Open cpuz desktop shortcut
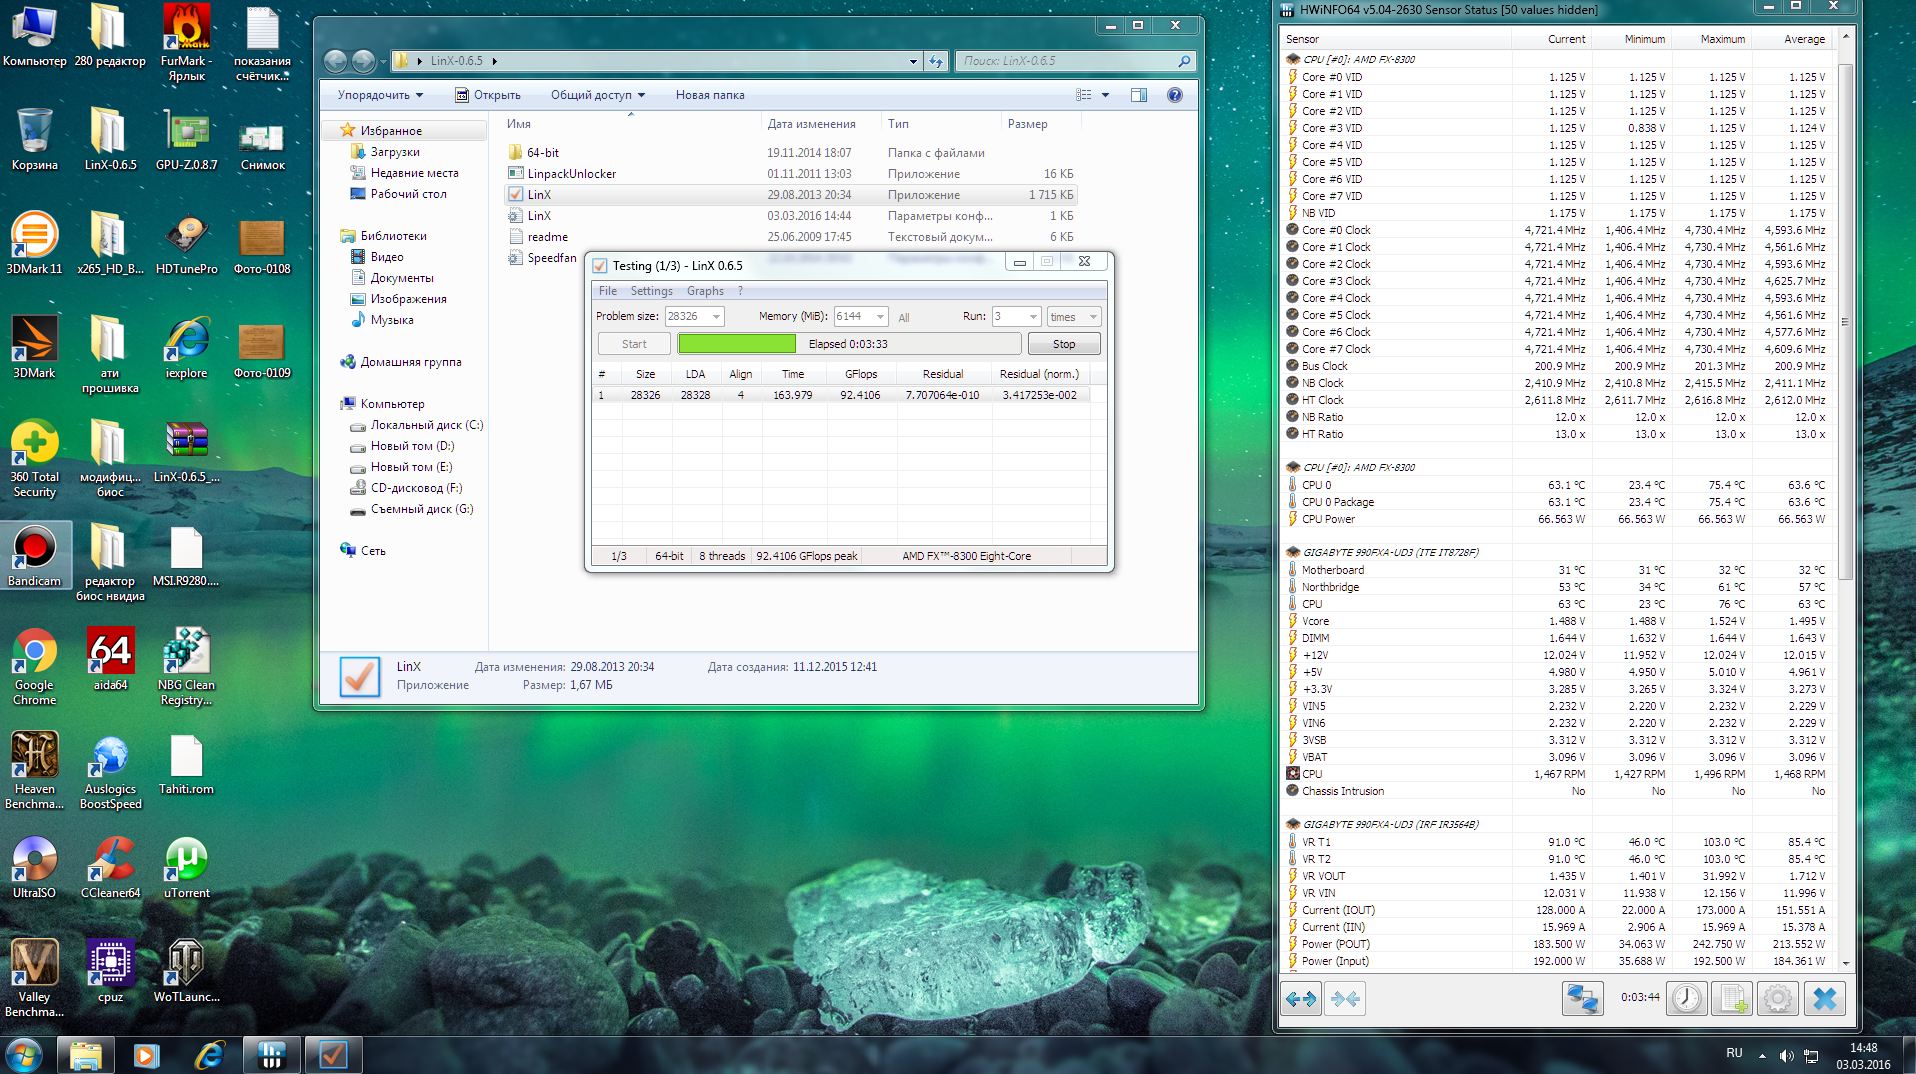 pos(110,971)
